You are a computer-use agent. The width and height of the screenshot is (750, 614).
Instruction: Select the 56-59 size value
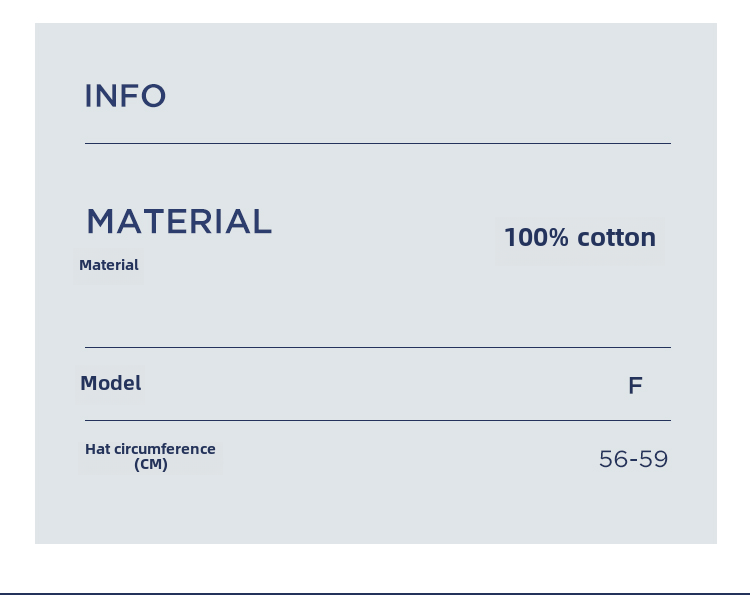click(633, 459)
